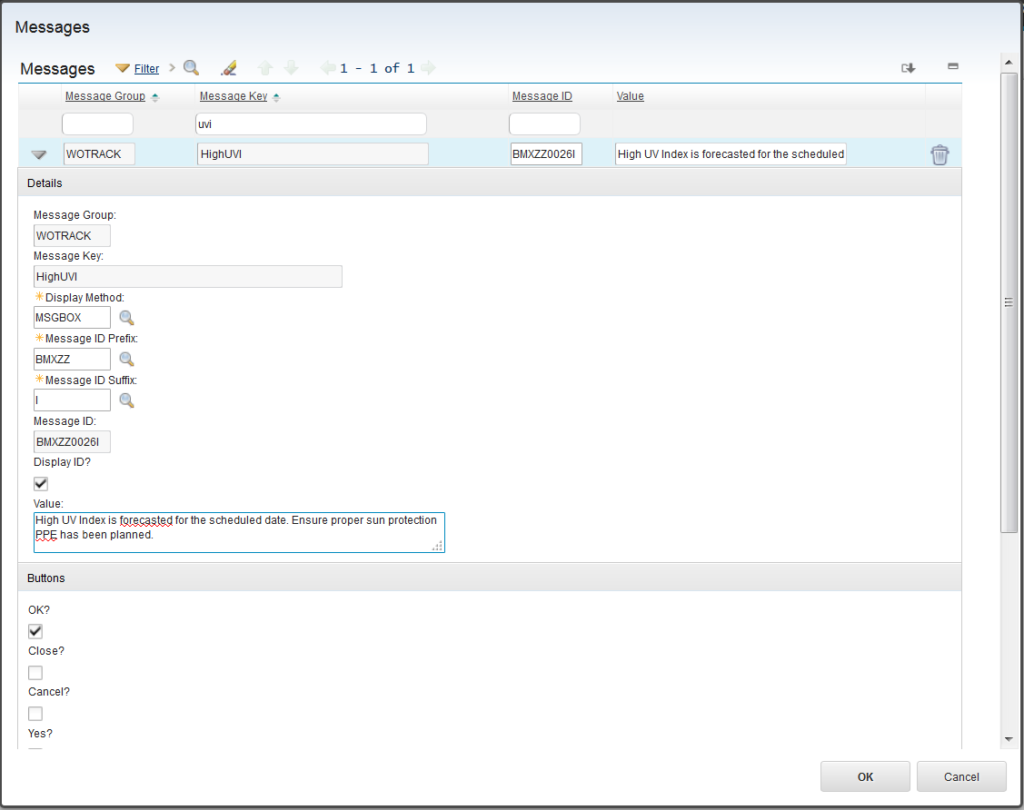Screen dimensions: 1024x810
Task: Click inside the Value text area
Action: coord(239,532)
